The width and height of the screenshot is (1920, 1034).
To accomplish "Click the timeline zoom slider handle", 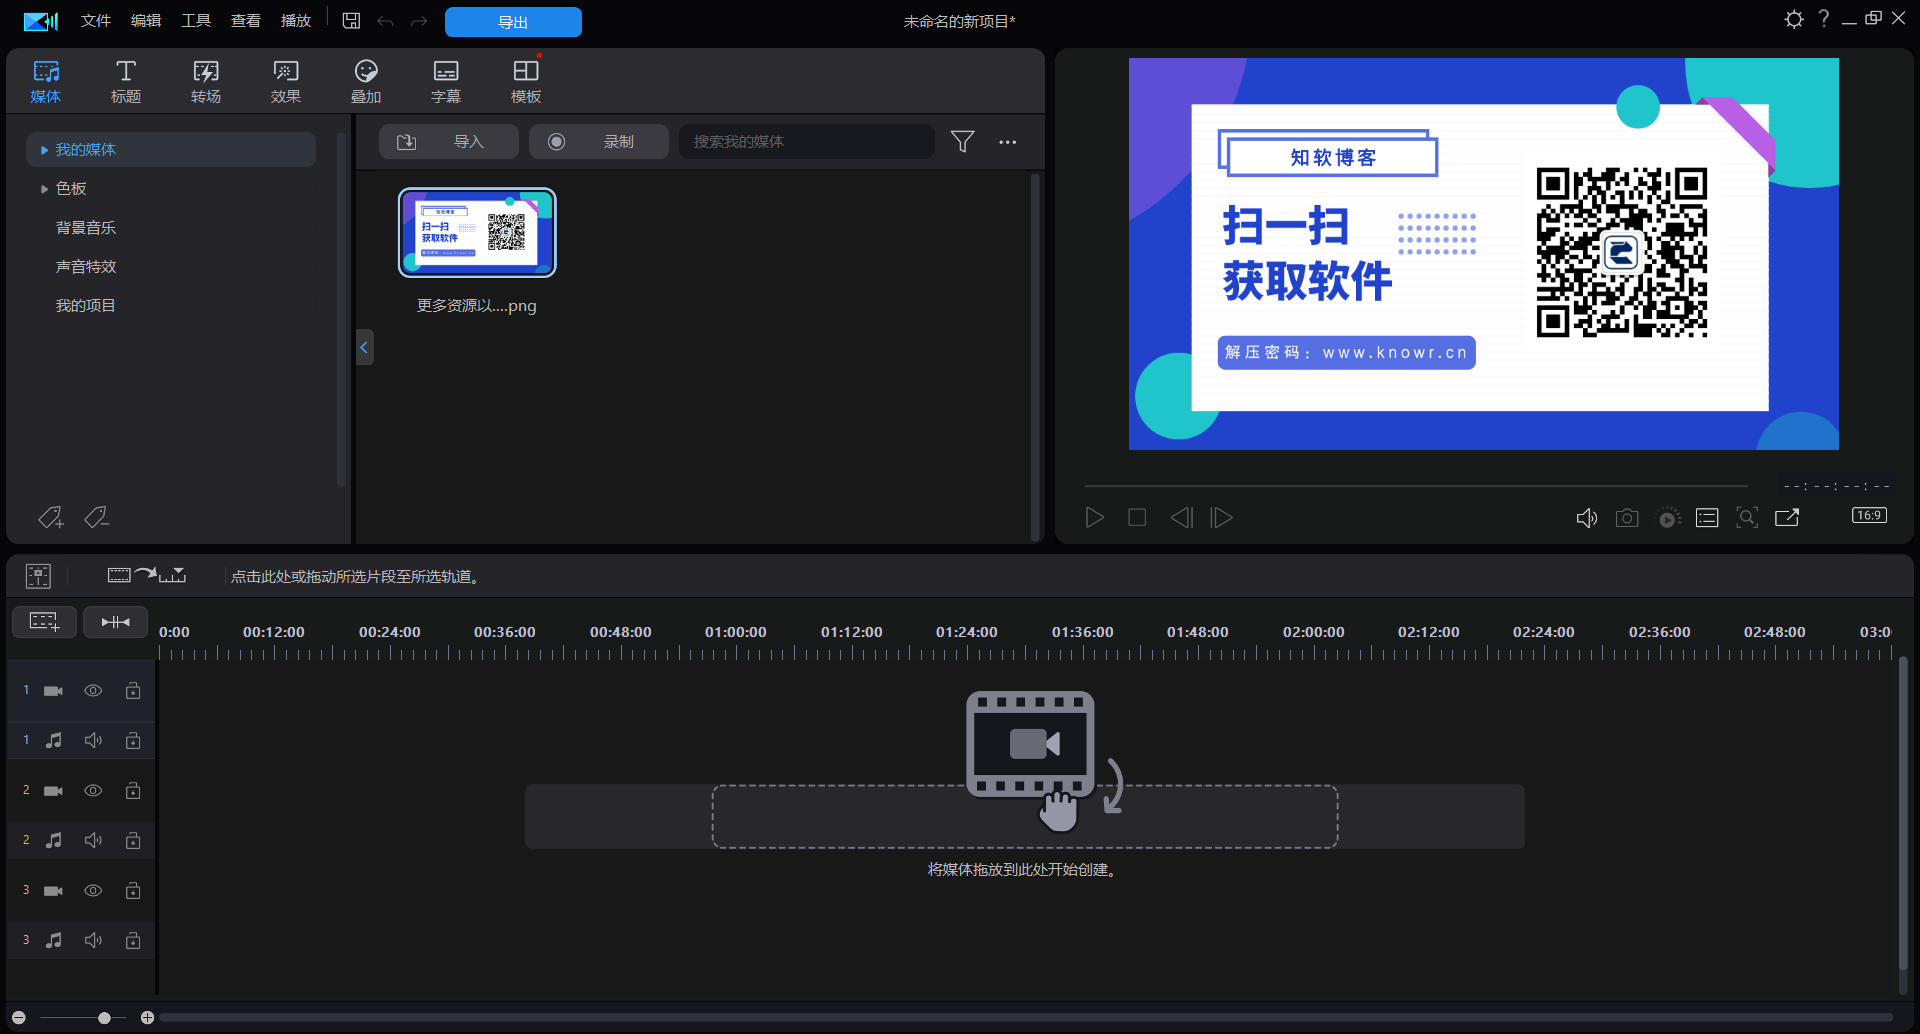I will 104,1018.
